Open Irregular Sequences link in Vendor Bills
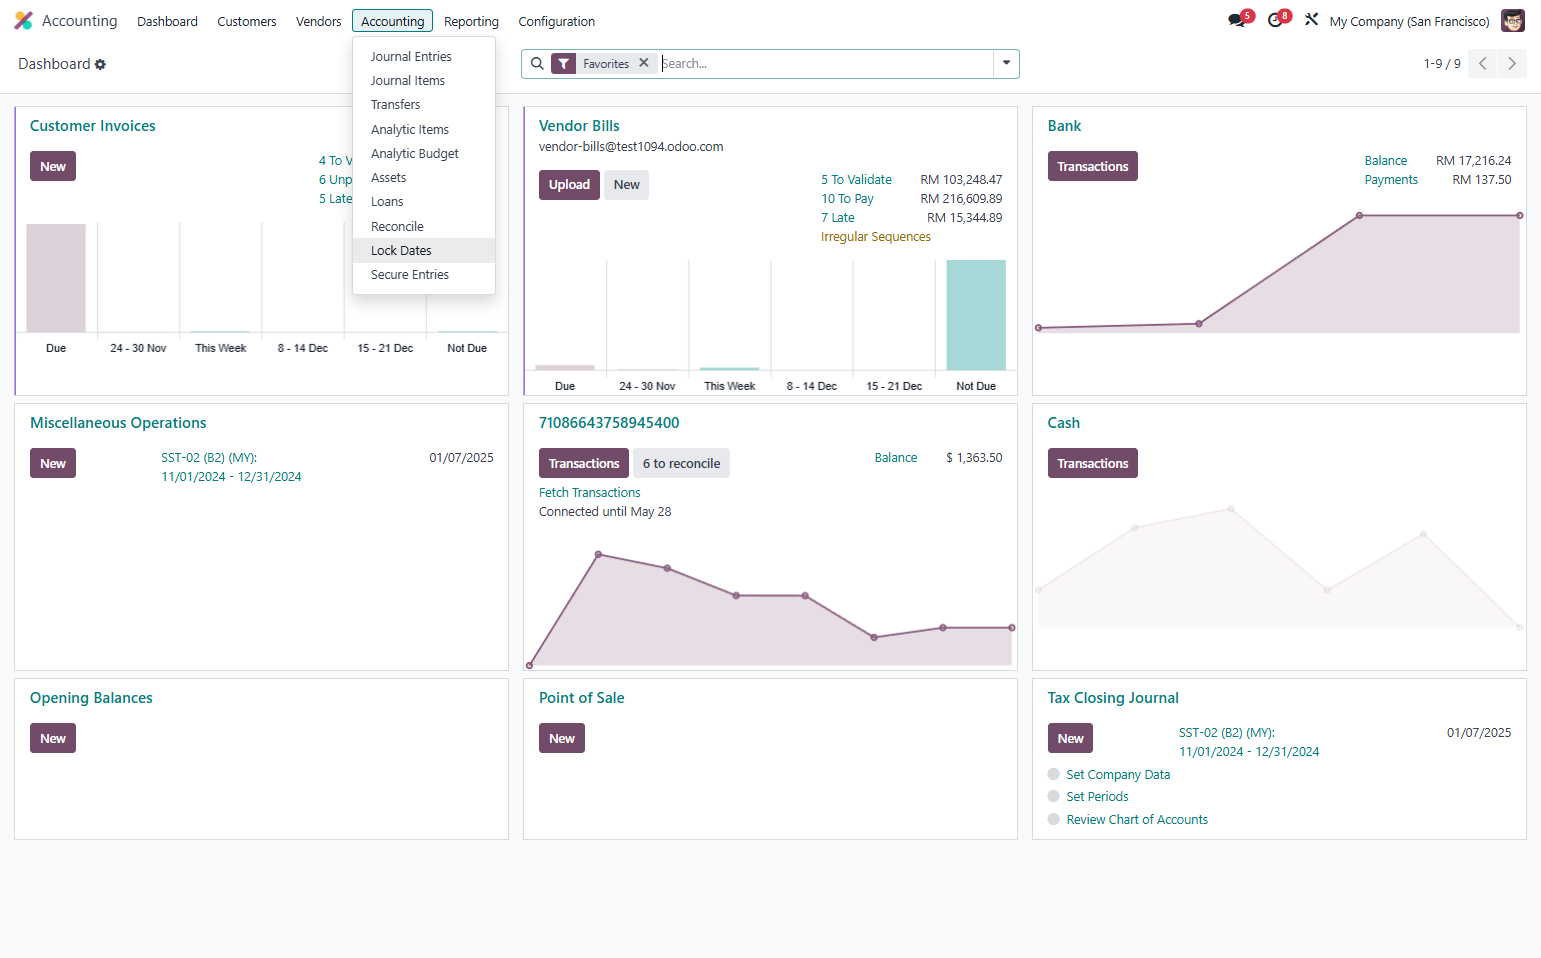This screenshot has width=1541, height=958. pyautogui.click(x=876, y=237)
